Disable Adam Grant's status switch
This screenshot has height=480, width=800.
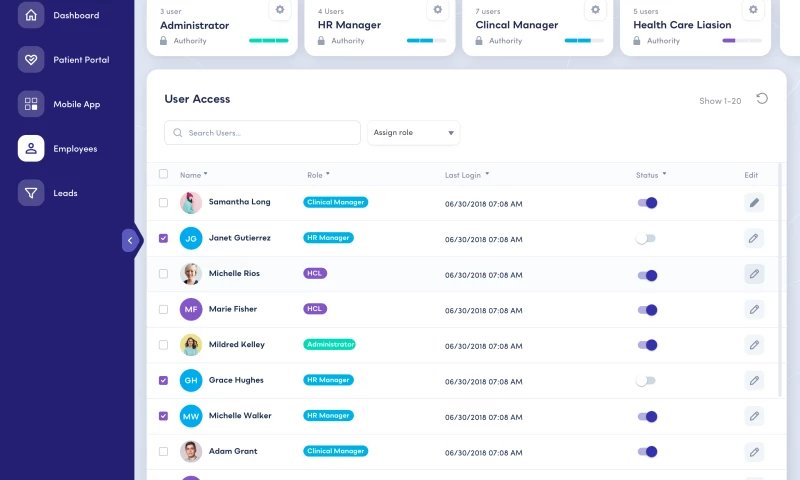647,452
